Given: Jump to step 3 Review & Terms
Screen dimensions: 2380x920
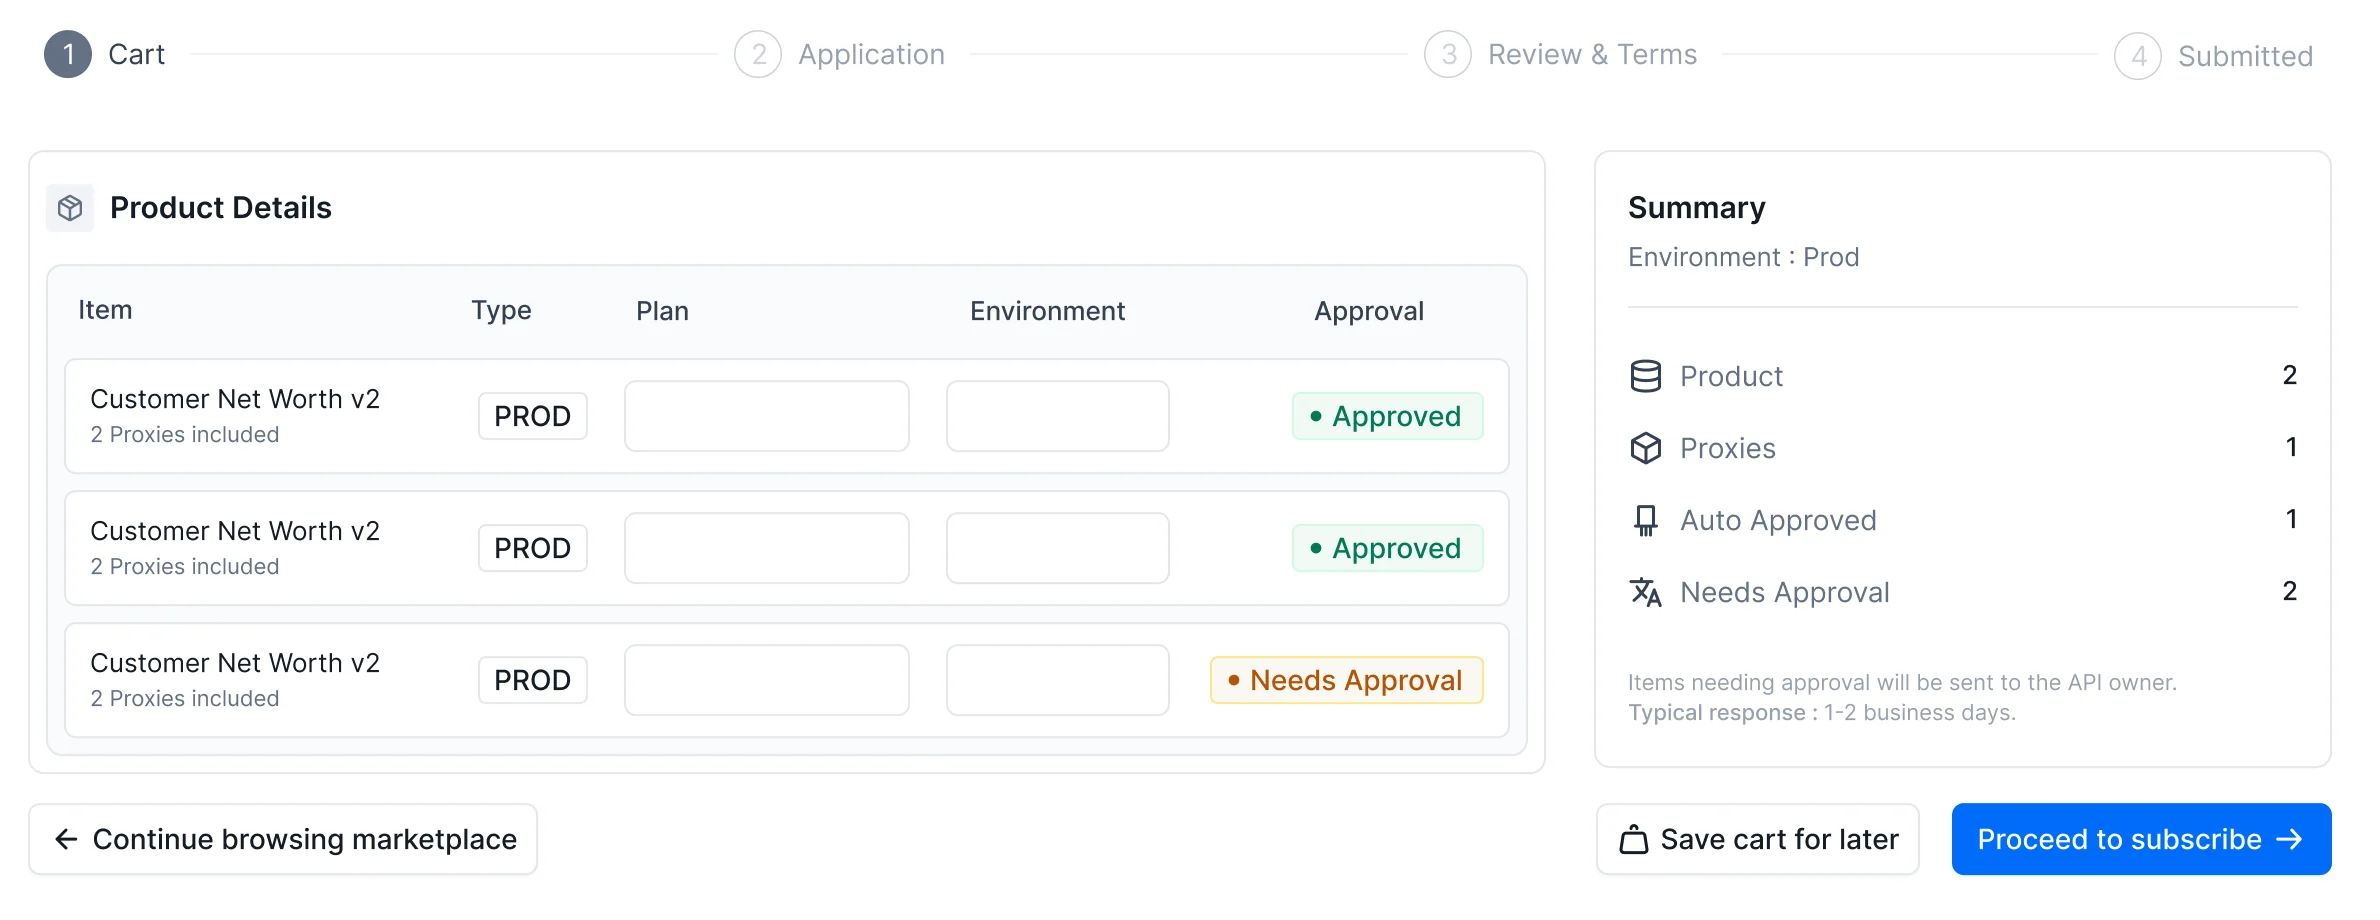Looking at the screenshot, I should [x=1561, y=54].
